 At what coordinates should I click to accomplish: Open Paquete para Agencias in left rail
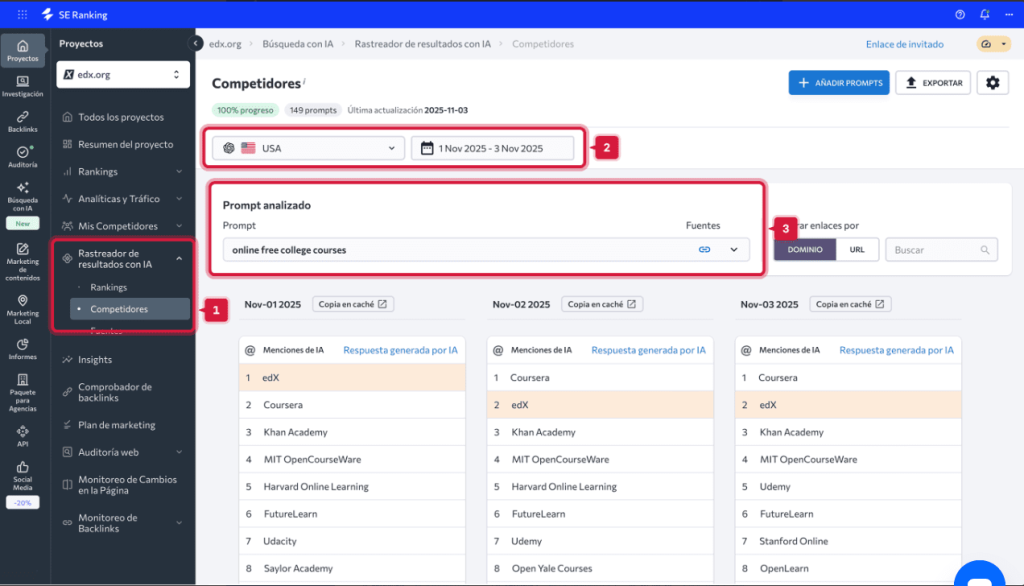[23, 393]
